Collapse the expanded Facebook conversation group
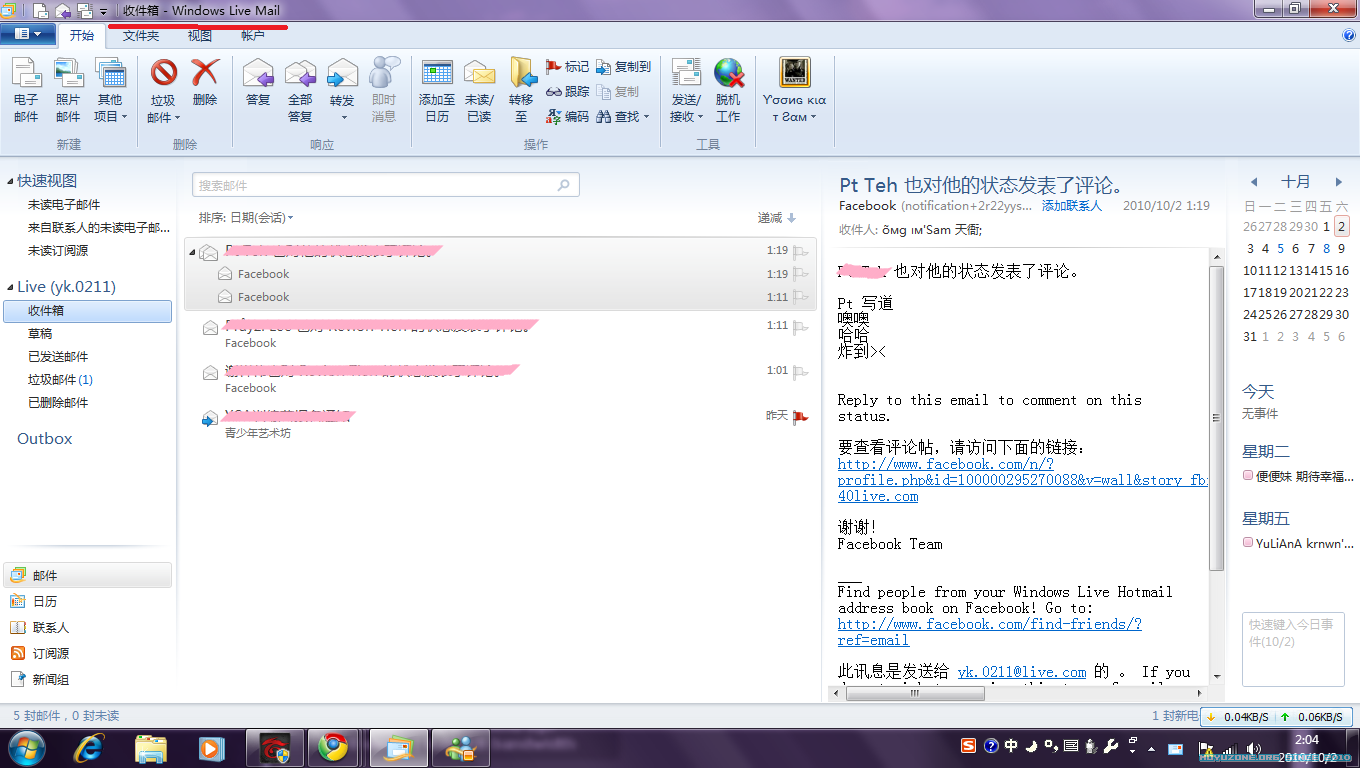The image size is (1360, 768). click(x=193, y=252)
